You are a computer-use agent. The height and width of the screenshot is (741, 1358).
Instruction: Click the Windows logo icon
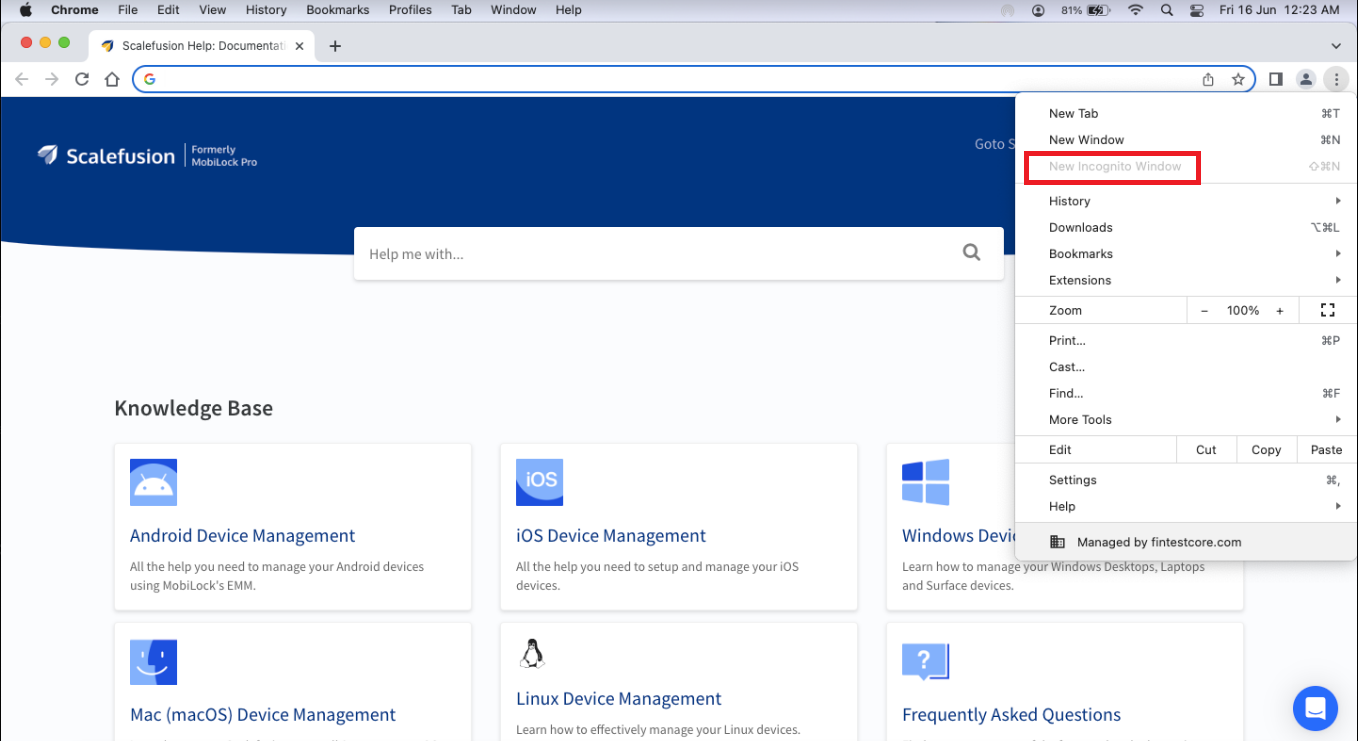[x=925, y=482]
